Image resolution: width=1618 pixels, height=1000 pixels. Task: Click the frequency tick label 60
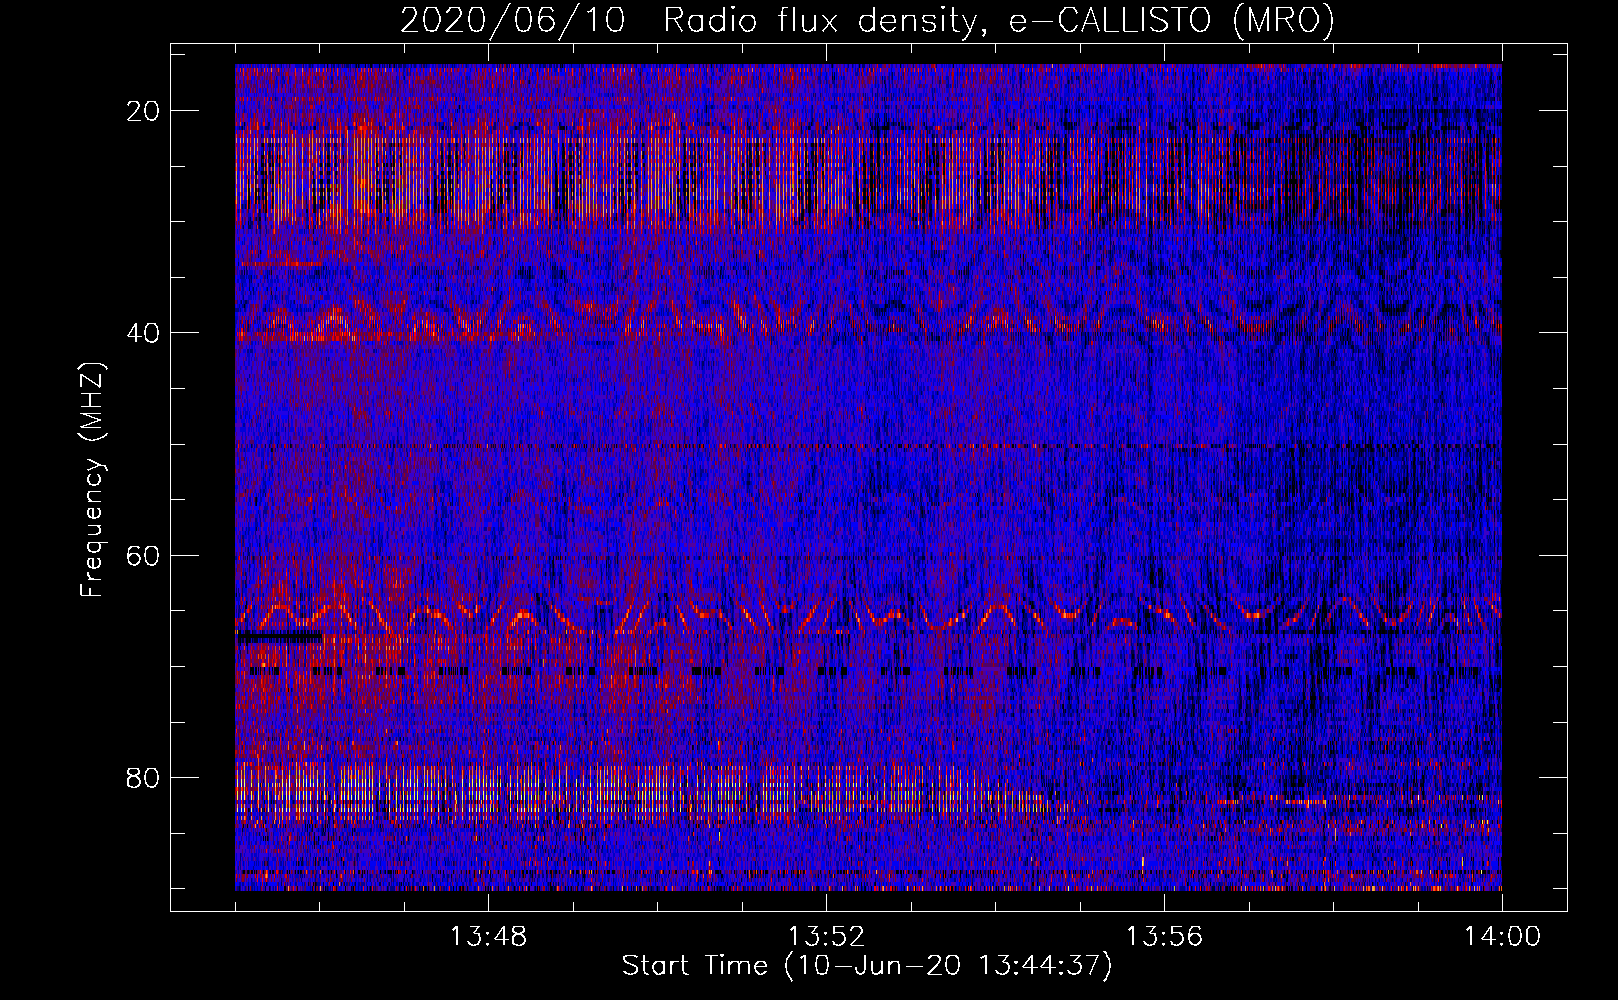tap(144, 555)
